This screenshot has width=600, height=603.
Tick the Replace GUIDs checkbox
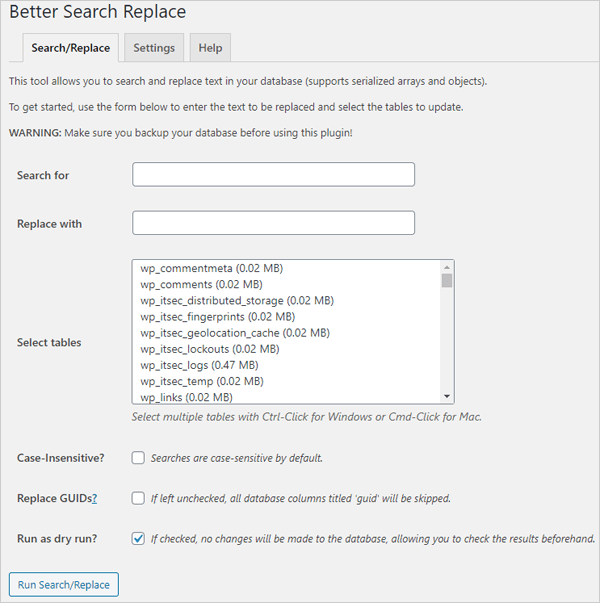138,498
